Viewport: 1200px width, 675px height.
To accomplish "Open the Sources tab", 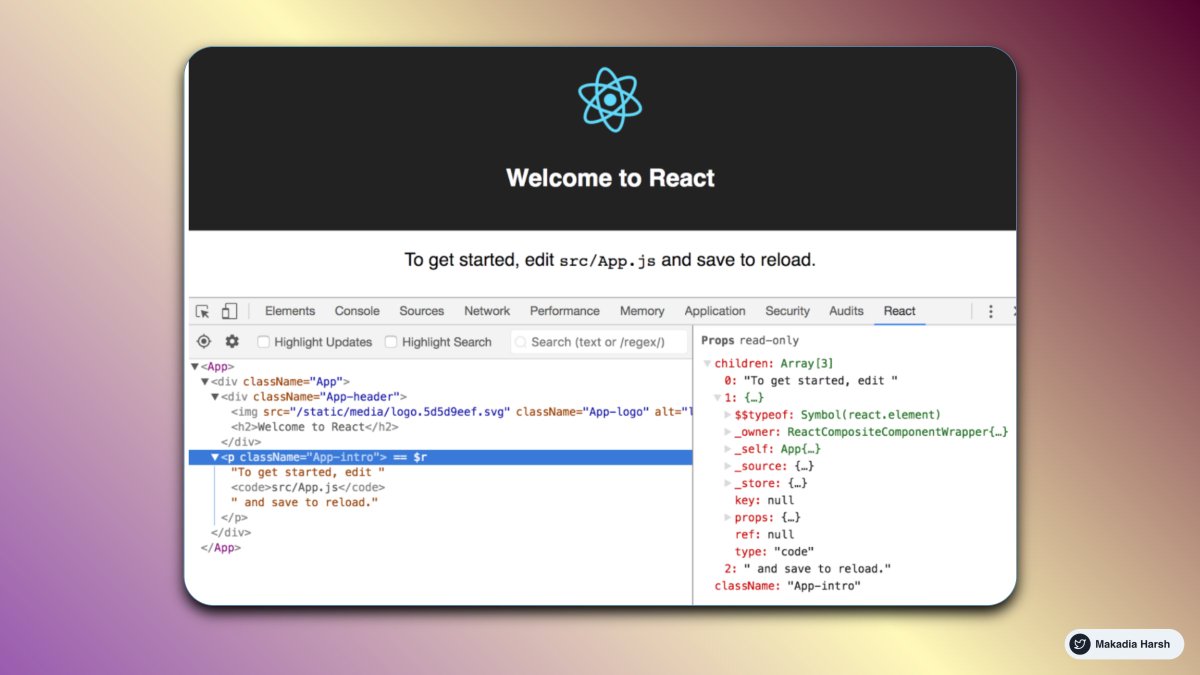I will coord(422,311).
